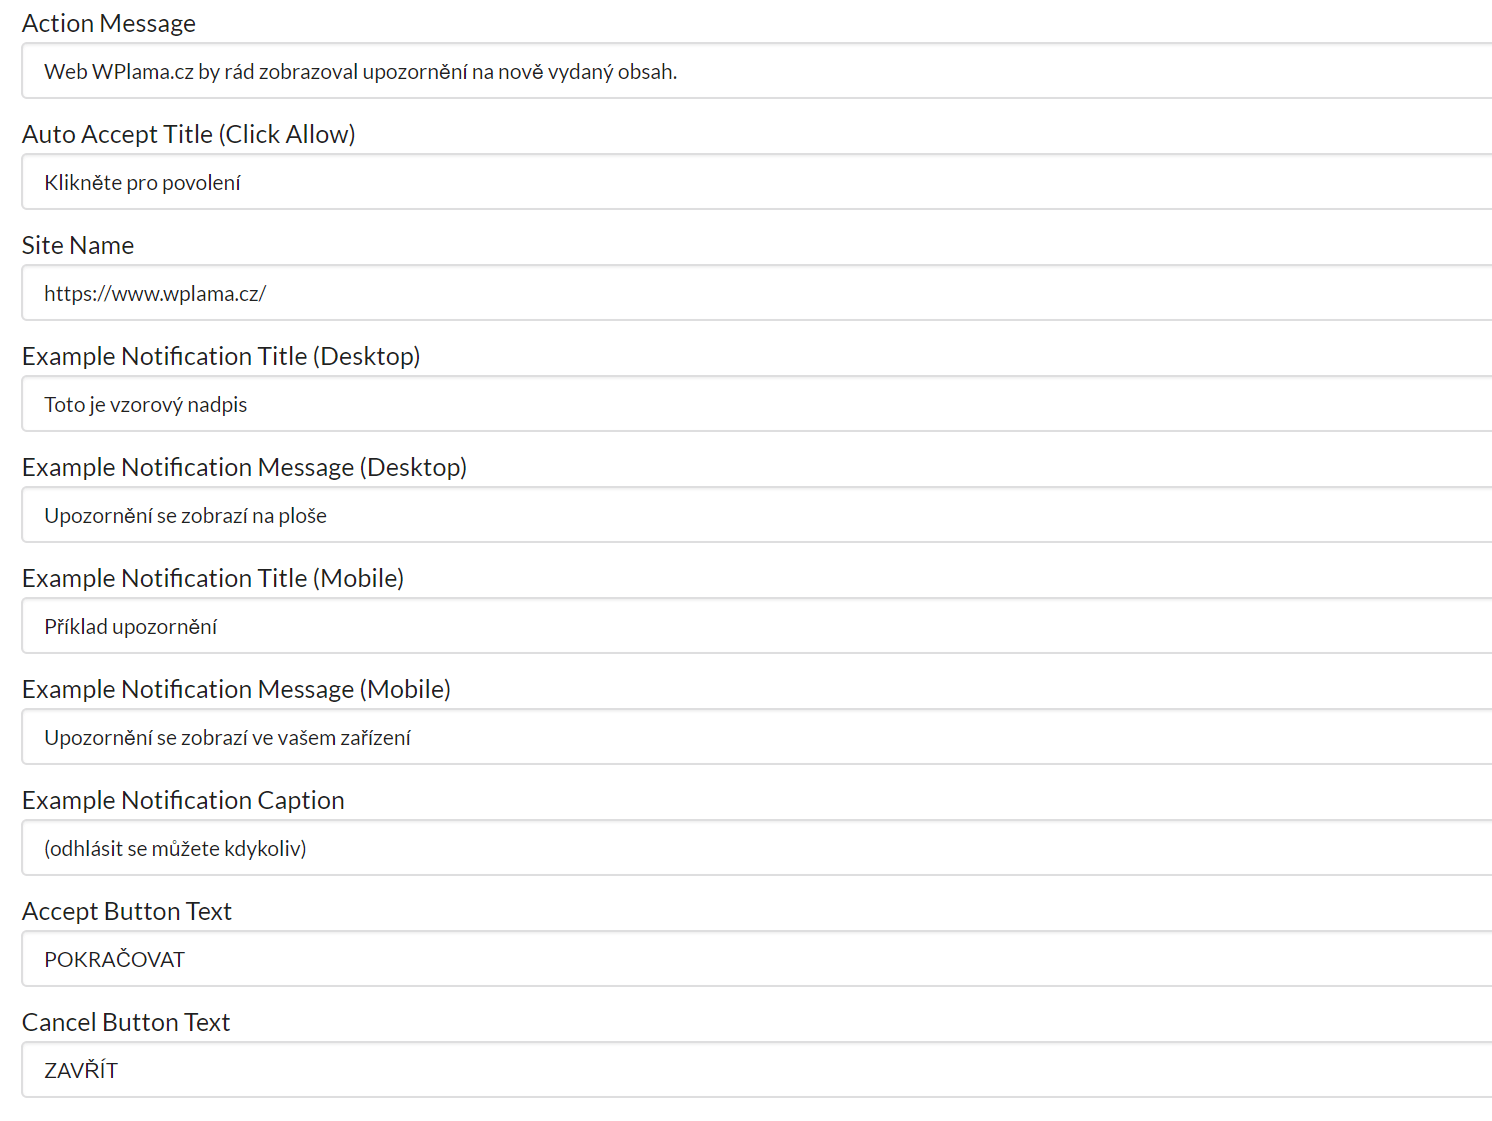
Task: Click the "Example Notification Caption" label
Action: pos(183,800)
